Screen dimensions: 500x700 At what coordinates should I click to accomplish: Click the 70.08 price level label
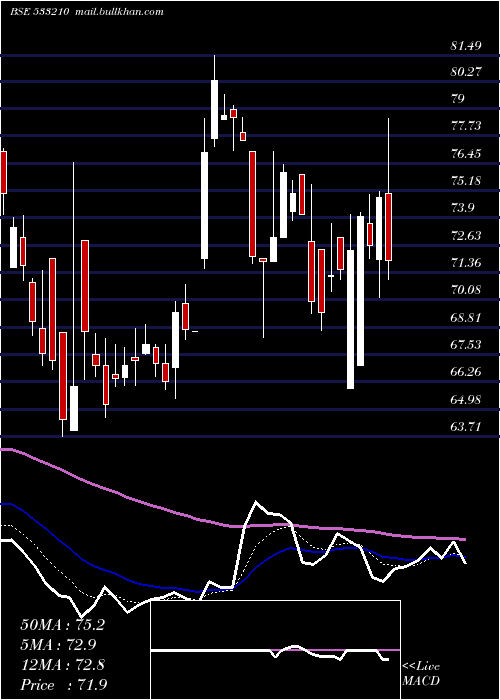(466, 290)
